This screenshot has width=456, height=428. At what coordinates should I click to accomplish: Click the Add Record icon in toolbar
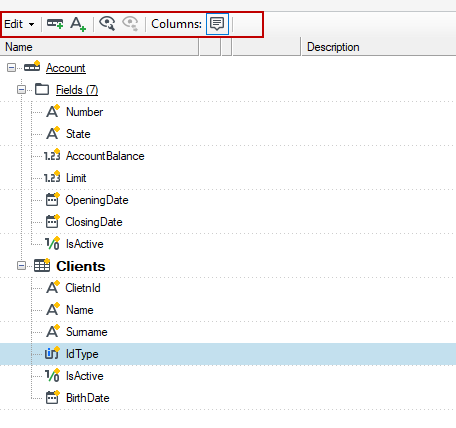(55, 24)
